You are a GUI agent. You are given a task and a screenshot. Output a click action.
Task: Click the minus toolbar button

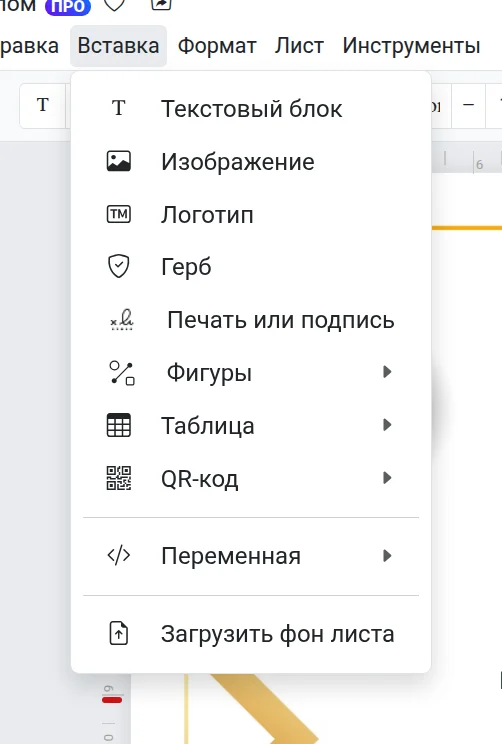coord(468,105)
